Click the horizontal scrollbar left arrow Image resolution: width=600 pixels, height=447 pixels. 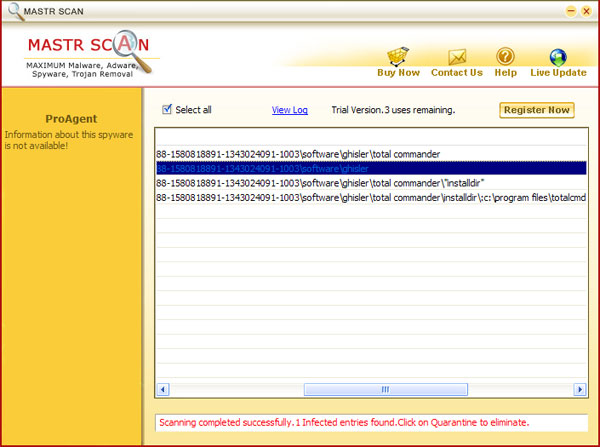click(163, 390)
